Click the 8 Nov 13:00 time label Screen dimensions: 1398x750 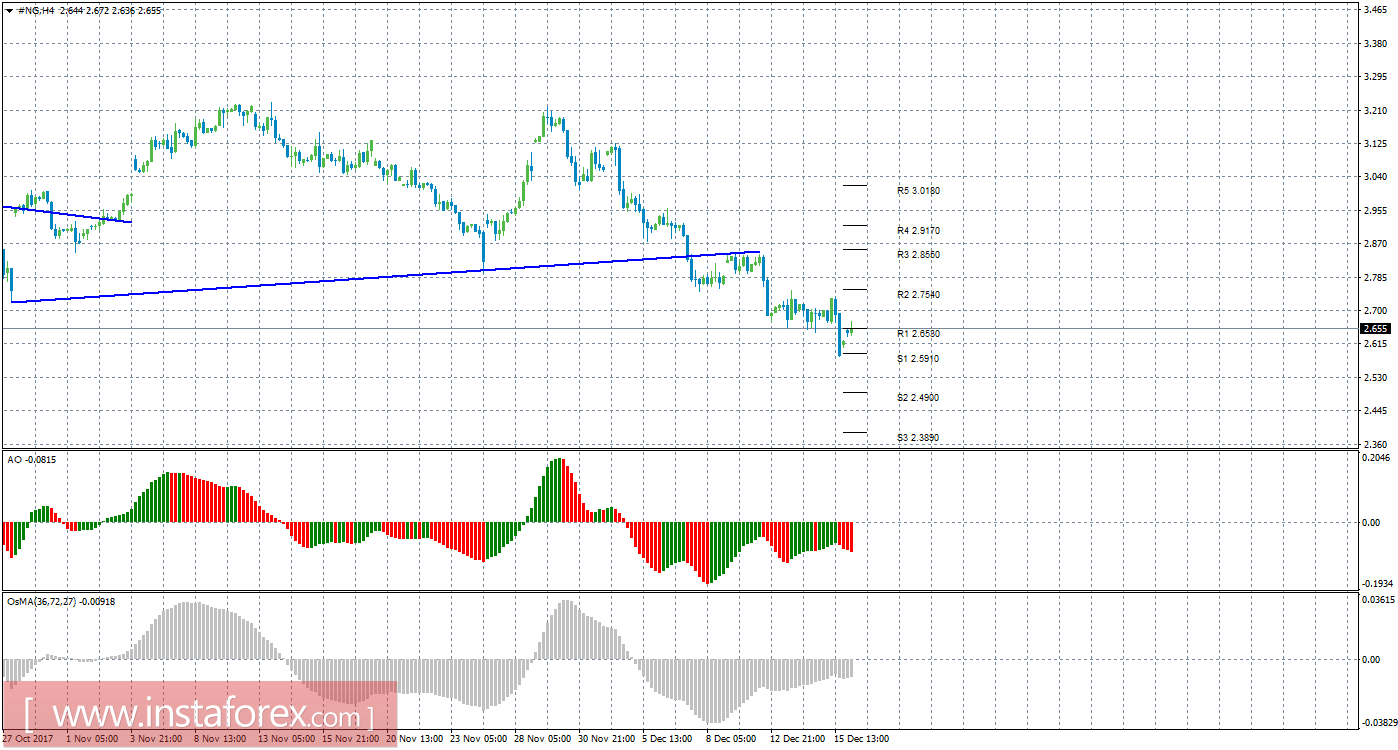(220, 739)
